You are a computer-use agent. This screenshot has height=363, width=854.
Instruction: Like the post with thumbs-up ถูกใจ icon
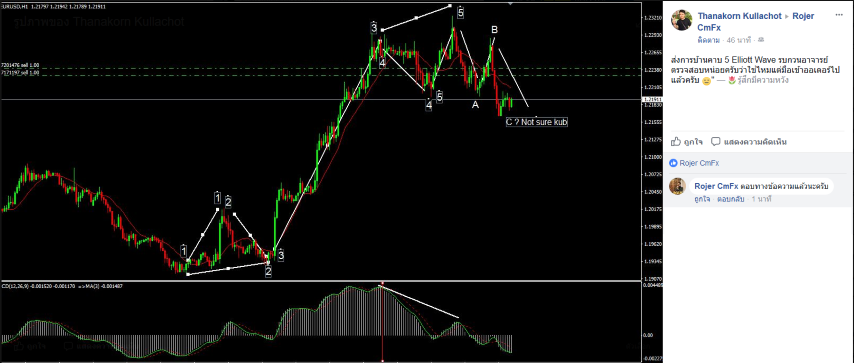pos(676,142)
